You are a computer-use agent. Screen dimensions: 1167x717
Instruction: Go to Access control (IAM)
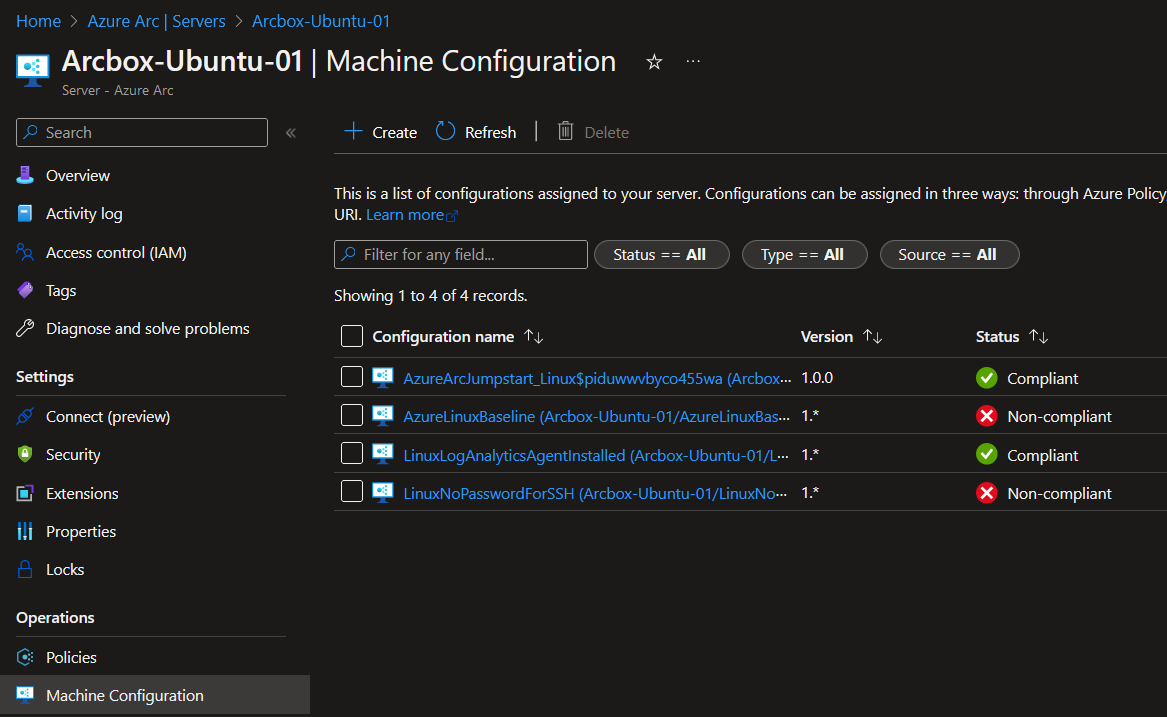[116, 252]
